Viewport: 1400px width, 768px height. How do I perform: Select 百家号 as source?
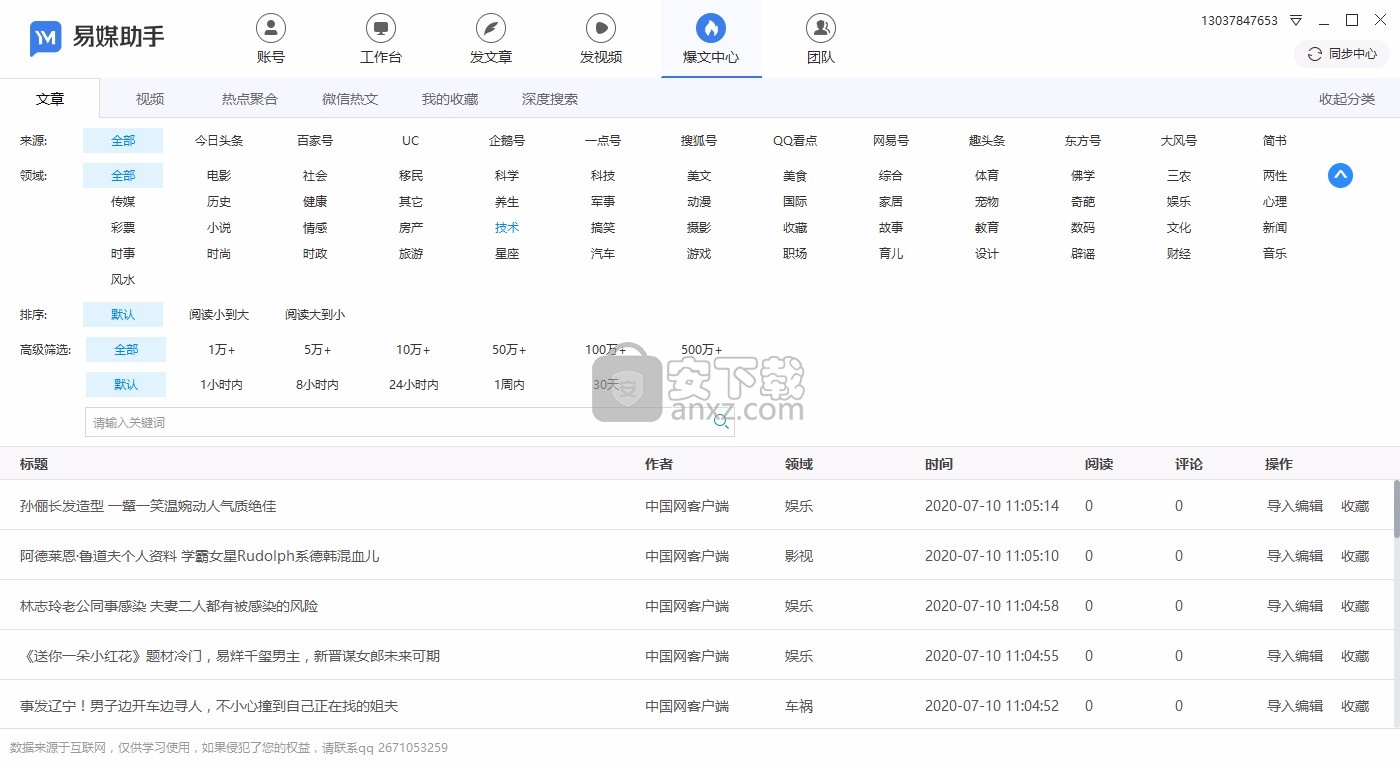click(315, 141)
